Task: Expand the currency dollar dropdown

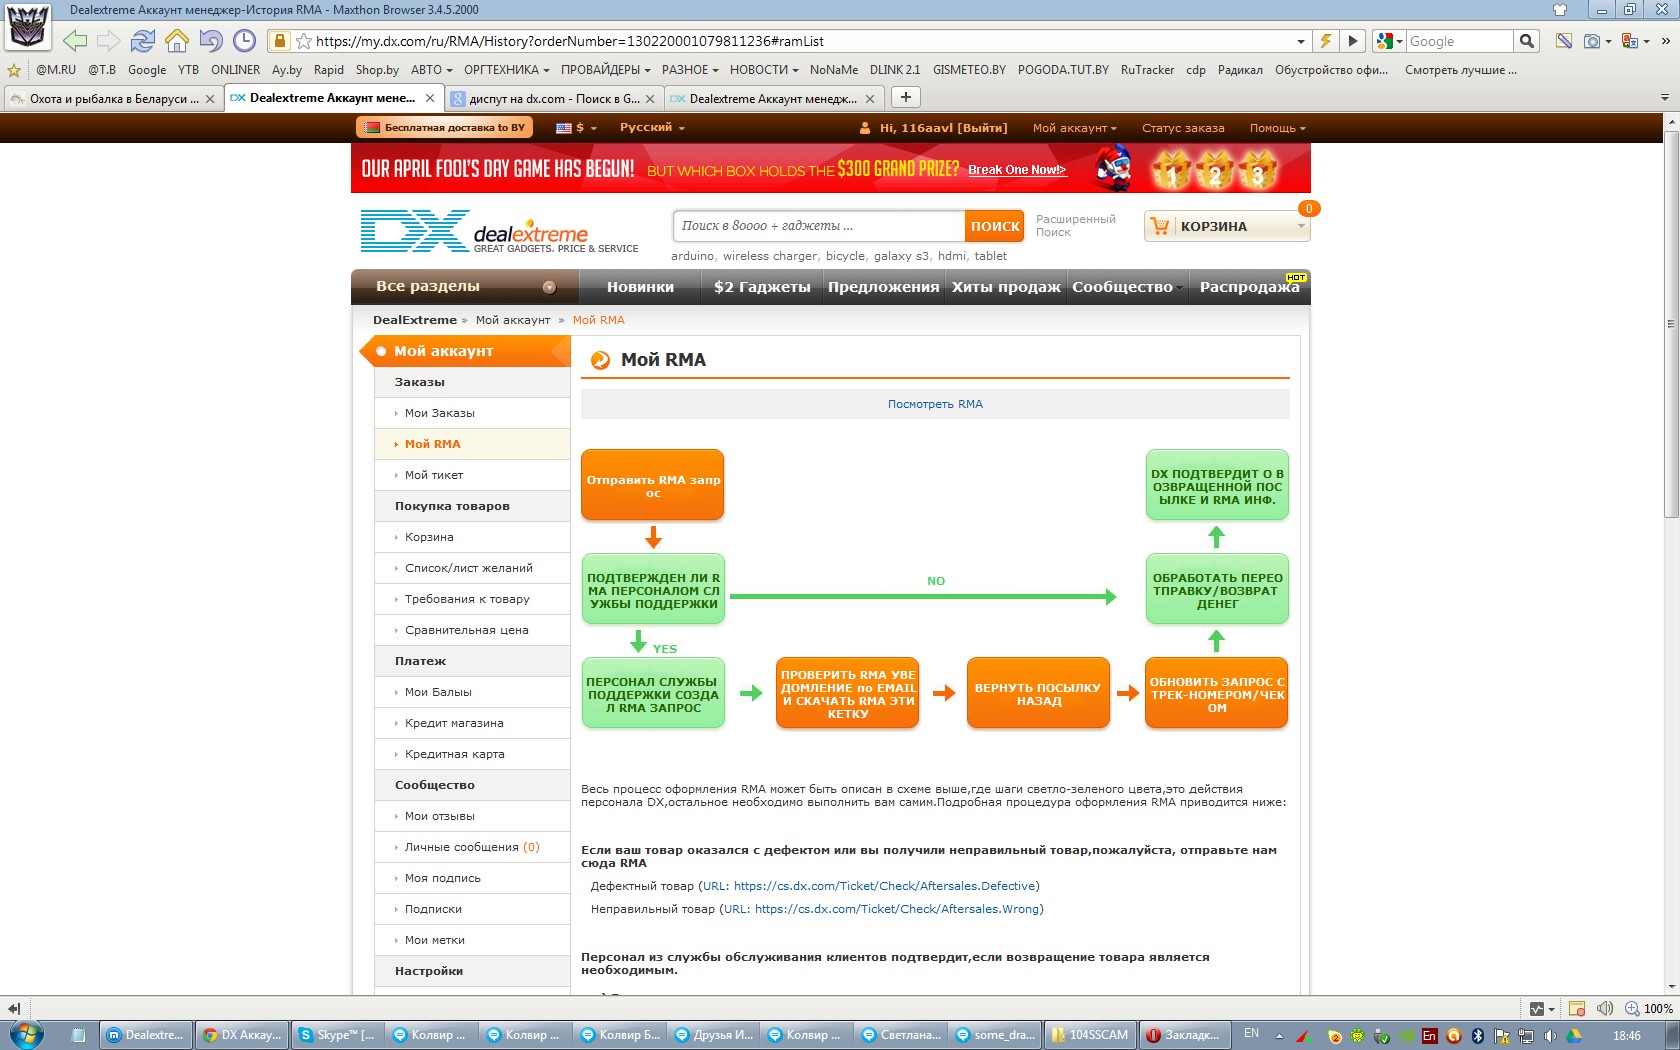Action: [578, 128]
